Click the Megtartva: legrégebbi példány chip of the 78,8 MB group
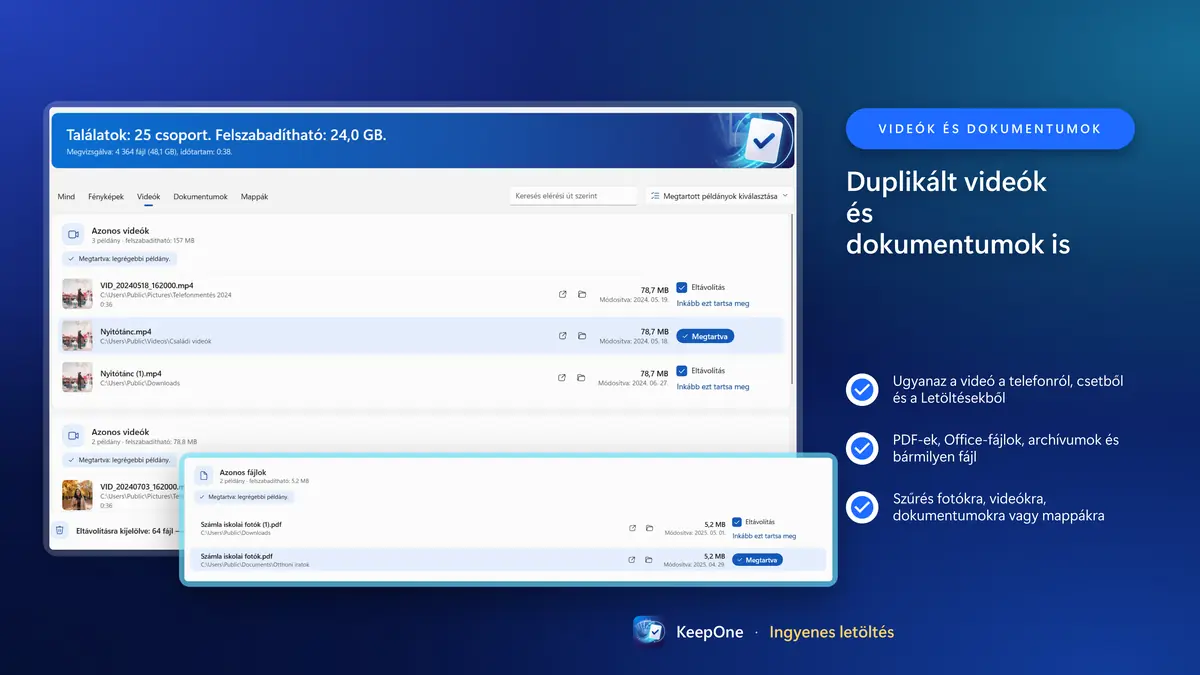Viewport: 1200px width, 675px height. tap(120, 460)
